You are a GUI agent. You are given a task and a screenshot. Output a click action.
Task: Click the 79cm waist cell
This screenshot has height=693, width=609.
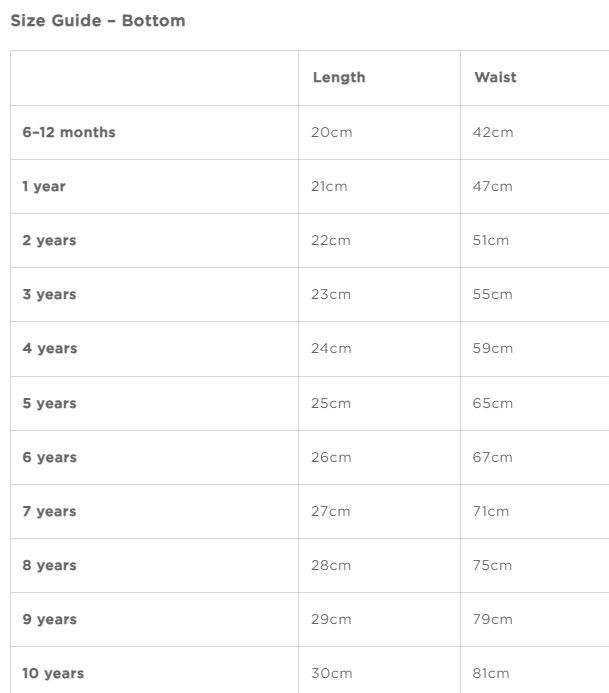493,619
